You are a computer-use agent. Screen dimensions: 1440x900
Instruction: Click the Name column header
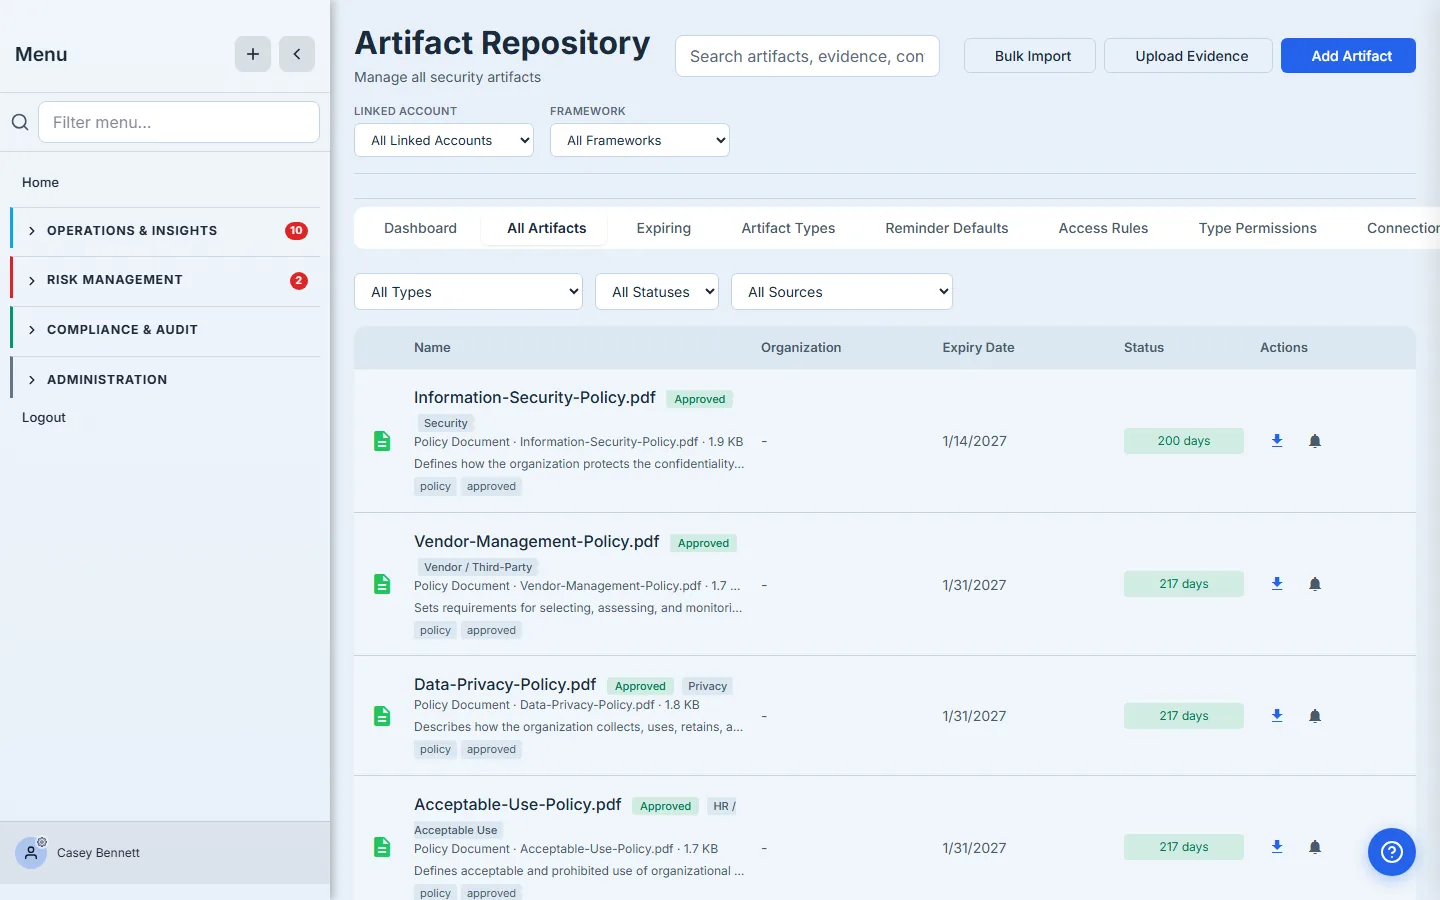(x=432, y=347)
